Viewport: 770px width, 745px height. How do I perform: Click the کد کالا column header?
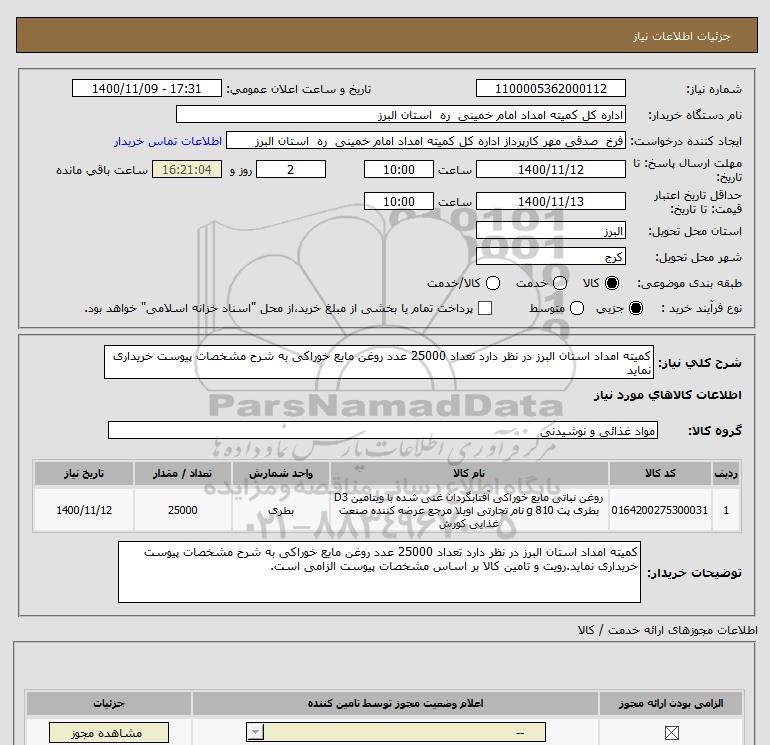point(660,473)
